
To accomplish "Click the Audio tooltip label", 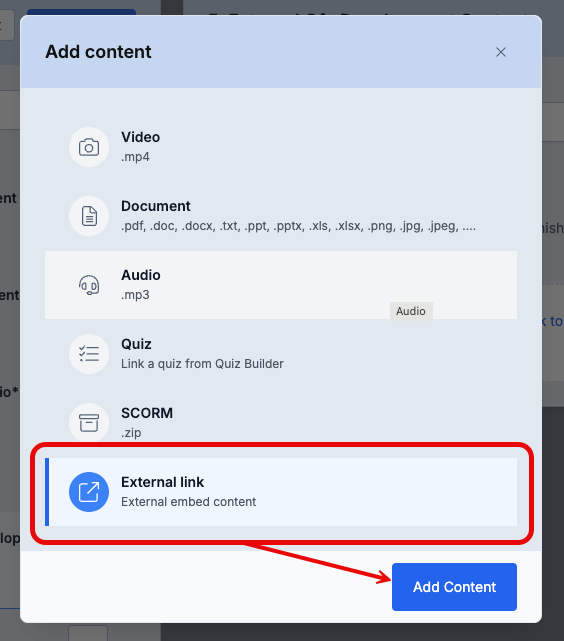I will 411,312.
